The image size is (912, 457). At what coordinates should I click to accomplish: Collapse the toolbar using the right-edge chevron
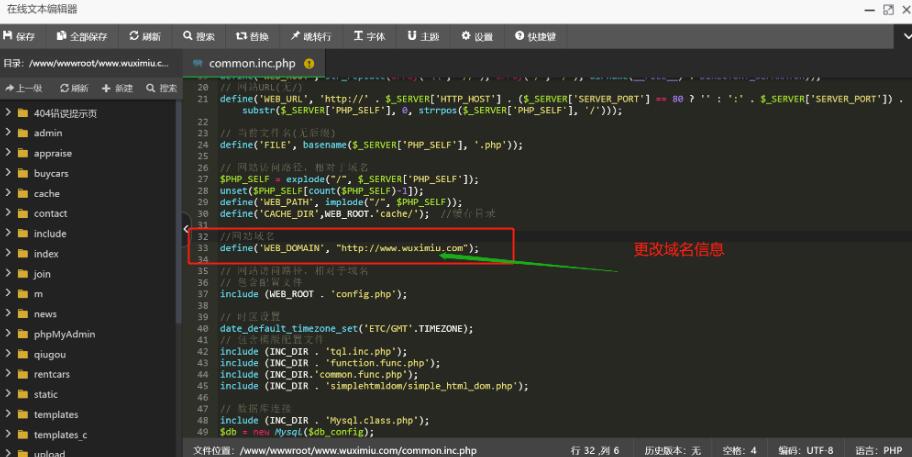pyautogui.click(x=906, y=36)
